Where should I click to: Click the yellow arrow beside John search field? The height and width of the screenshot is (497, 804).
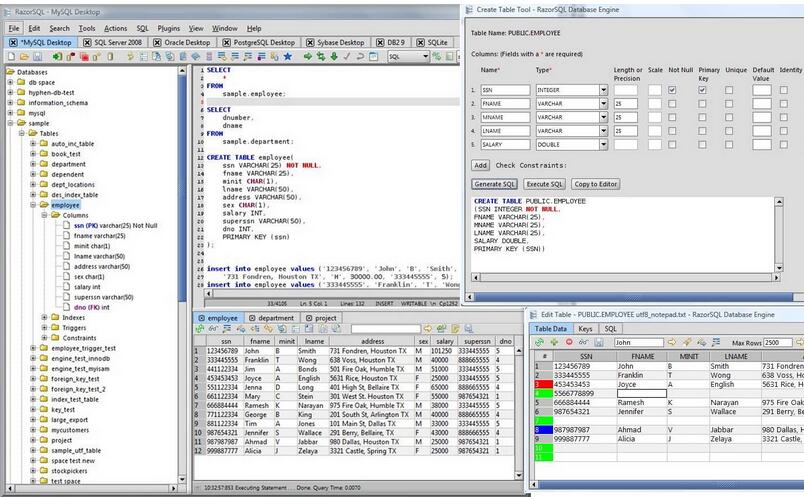click(x=672, y=342)
